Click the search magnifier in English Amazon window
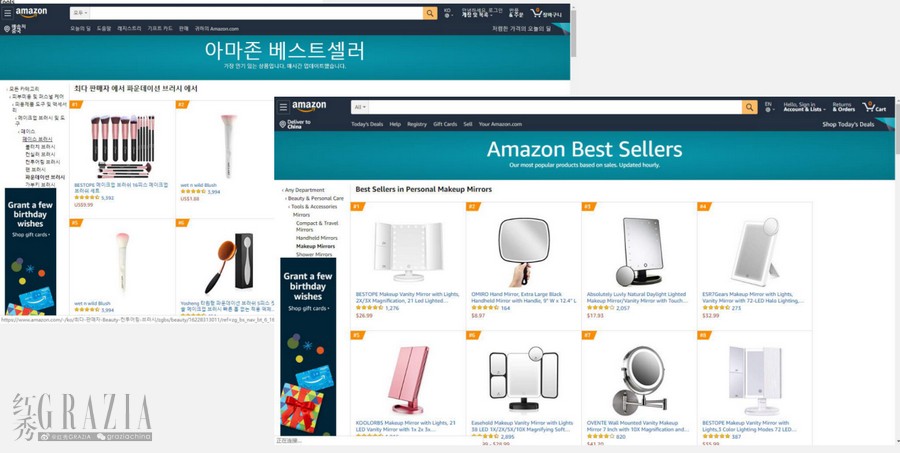The image size is (900, 453). [750, 107]
